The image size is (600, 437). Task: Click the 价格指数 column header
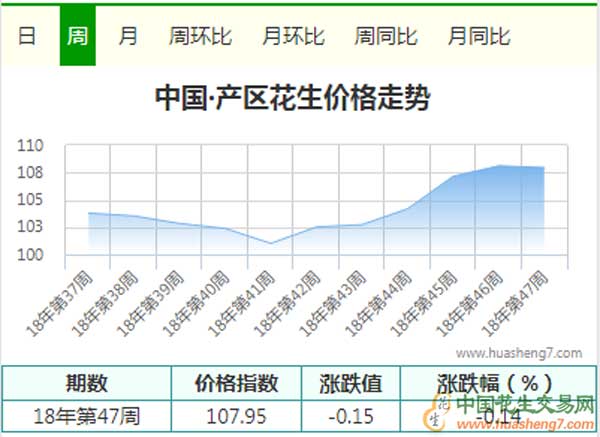click(236, 383)
